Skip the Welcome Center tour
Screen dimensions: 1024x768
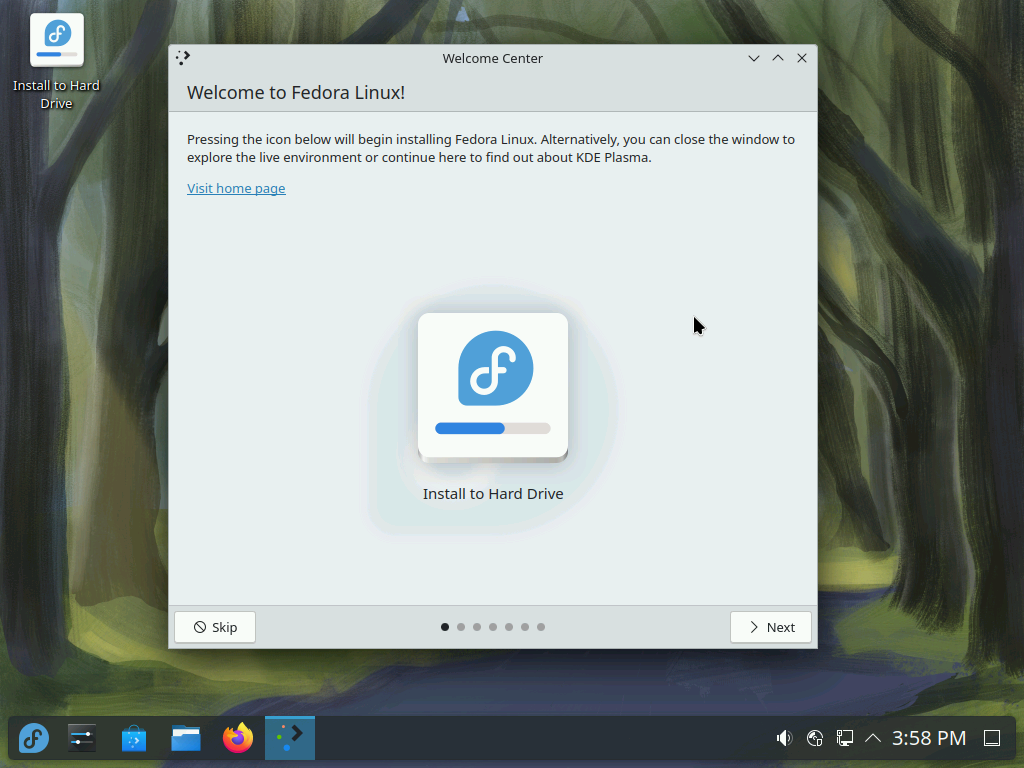[x=215, y=628]
